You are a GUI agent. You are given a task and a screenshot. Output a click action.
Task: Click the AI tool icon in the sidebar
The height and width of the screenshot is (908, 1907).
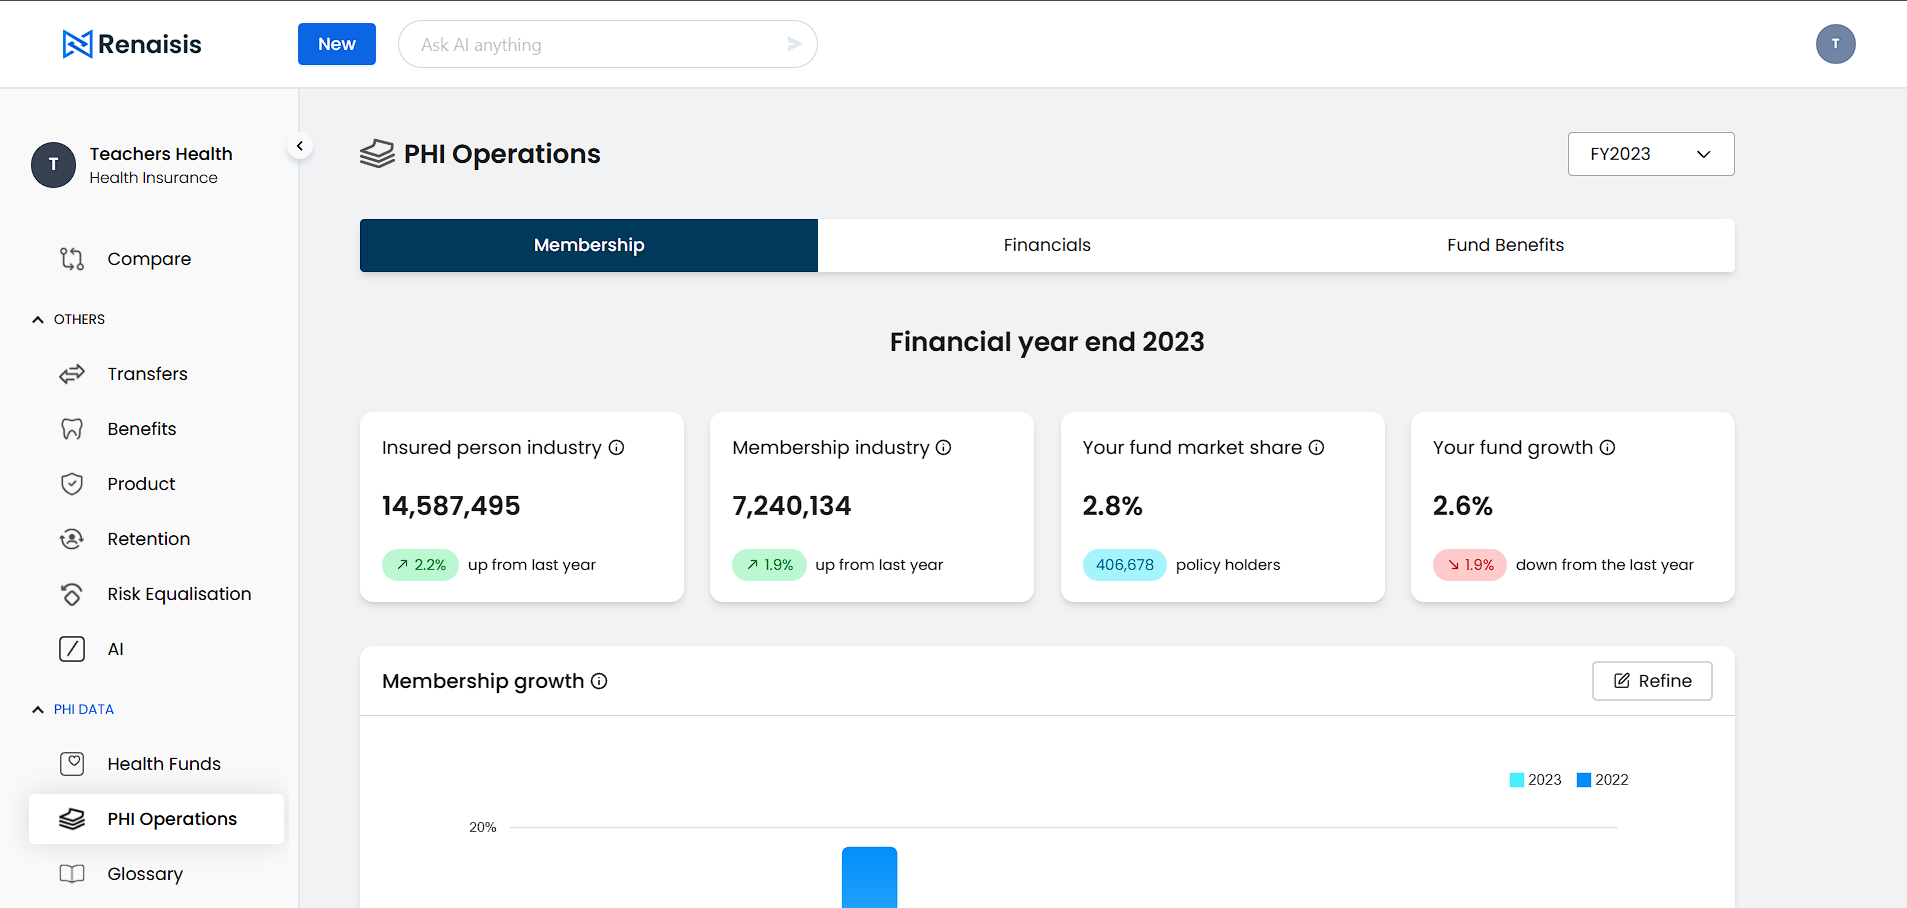coord(72,648)
